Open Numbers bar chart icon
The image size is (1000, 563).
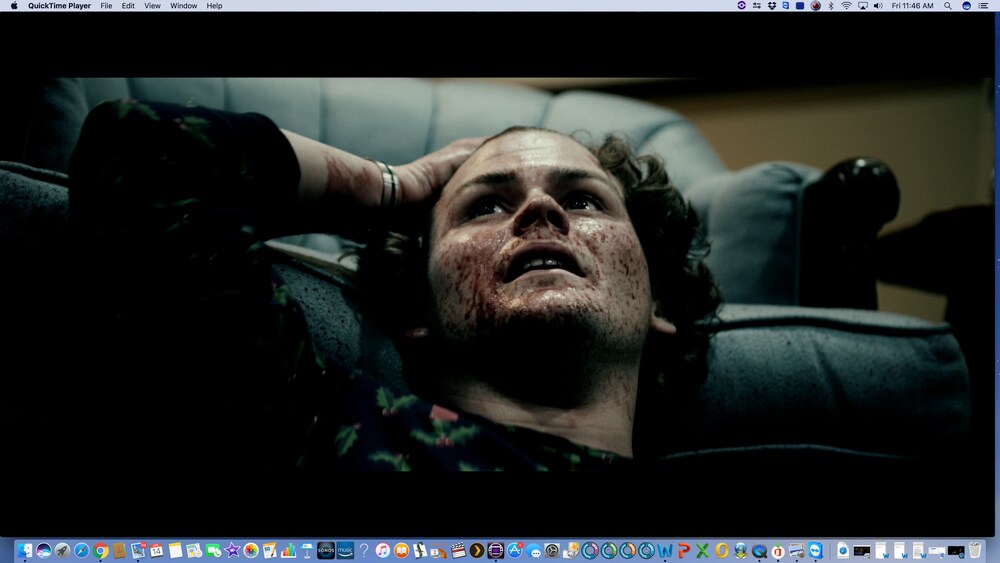[x=288, y=550]
